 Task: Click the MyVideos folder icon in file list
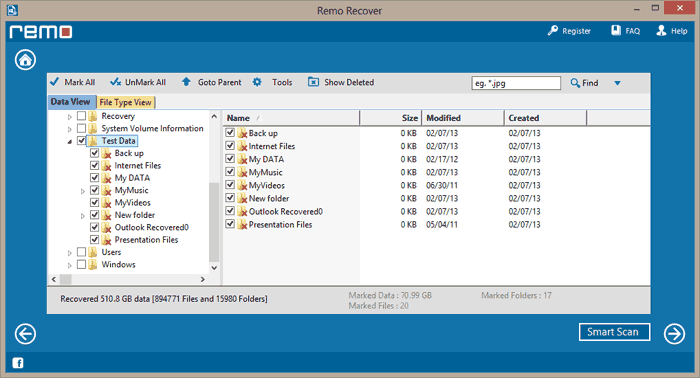pos(242,185)
